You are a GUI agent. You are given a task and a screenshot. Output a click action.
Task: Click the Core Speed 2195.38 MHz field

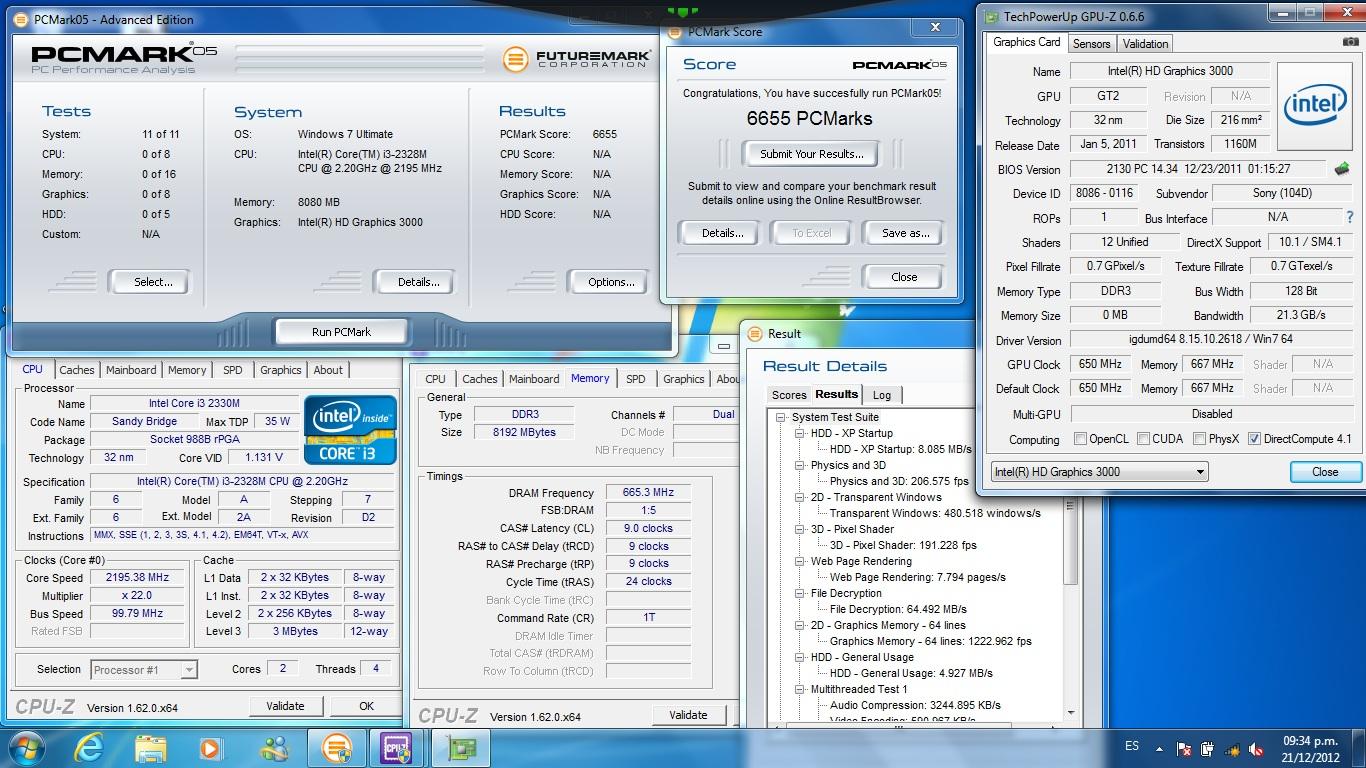(137, 578)
